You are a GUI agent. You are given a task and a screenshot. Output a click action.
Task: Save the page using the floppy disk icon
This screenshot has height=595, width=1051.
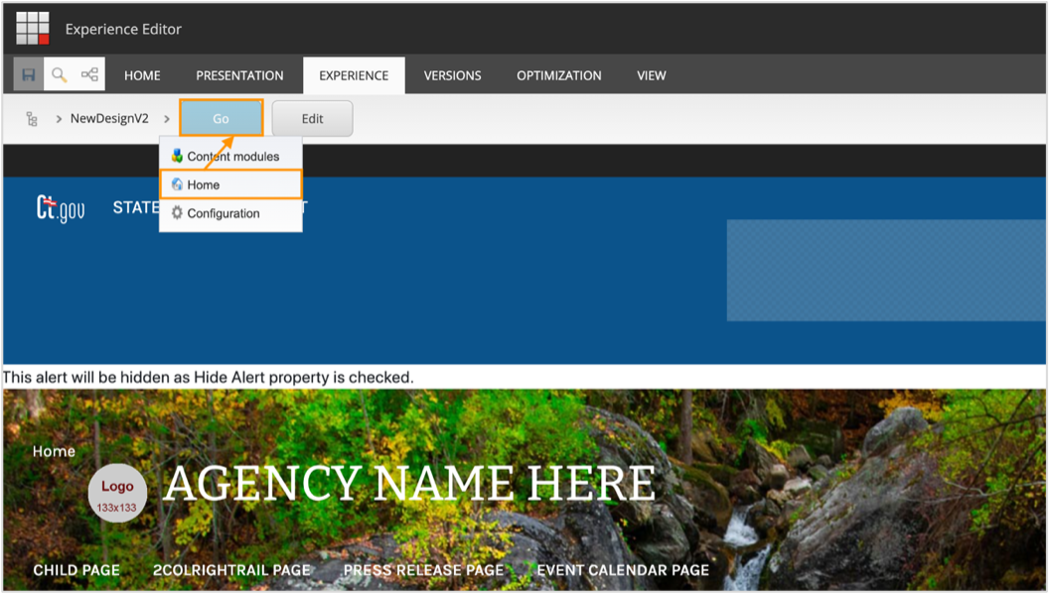point(26,74)
